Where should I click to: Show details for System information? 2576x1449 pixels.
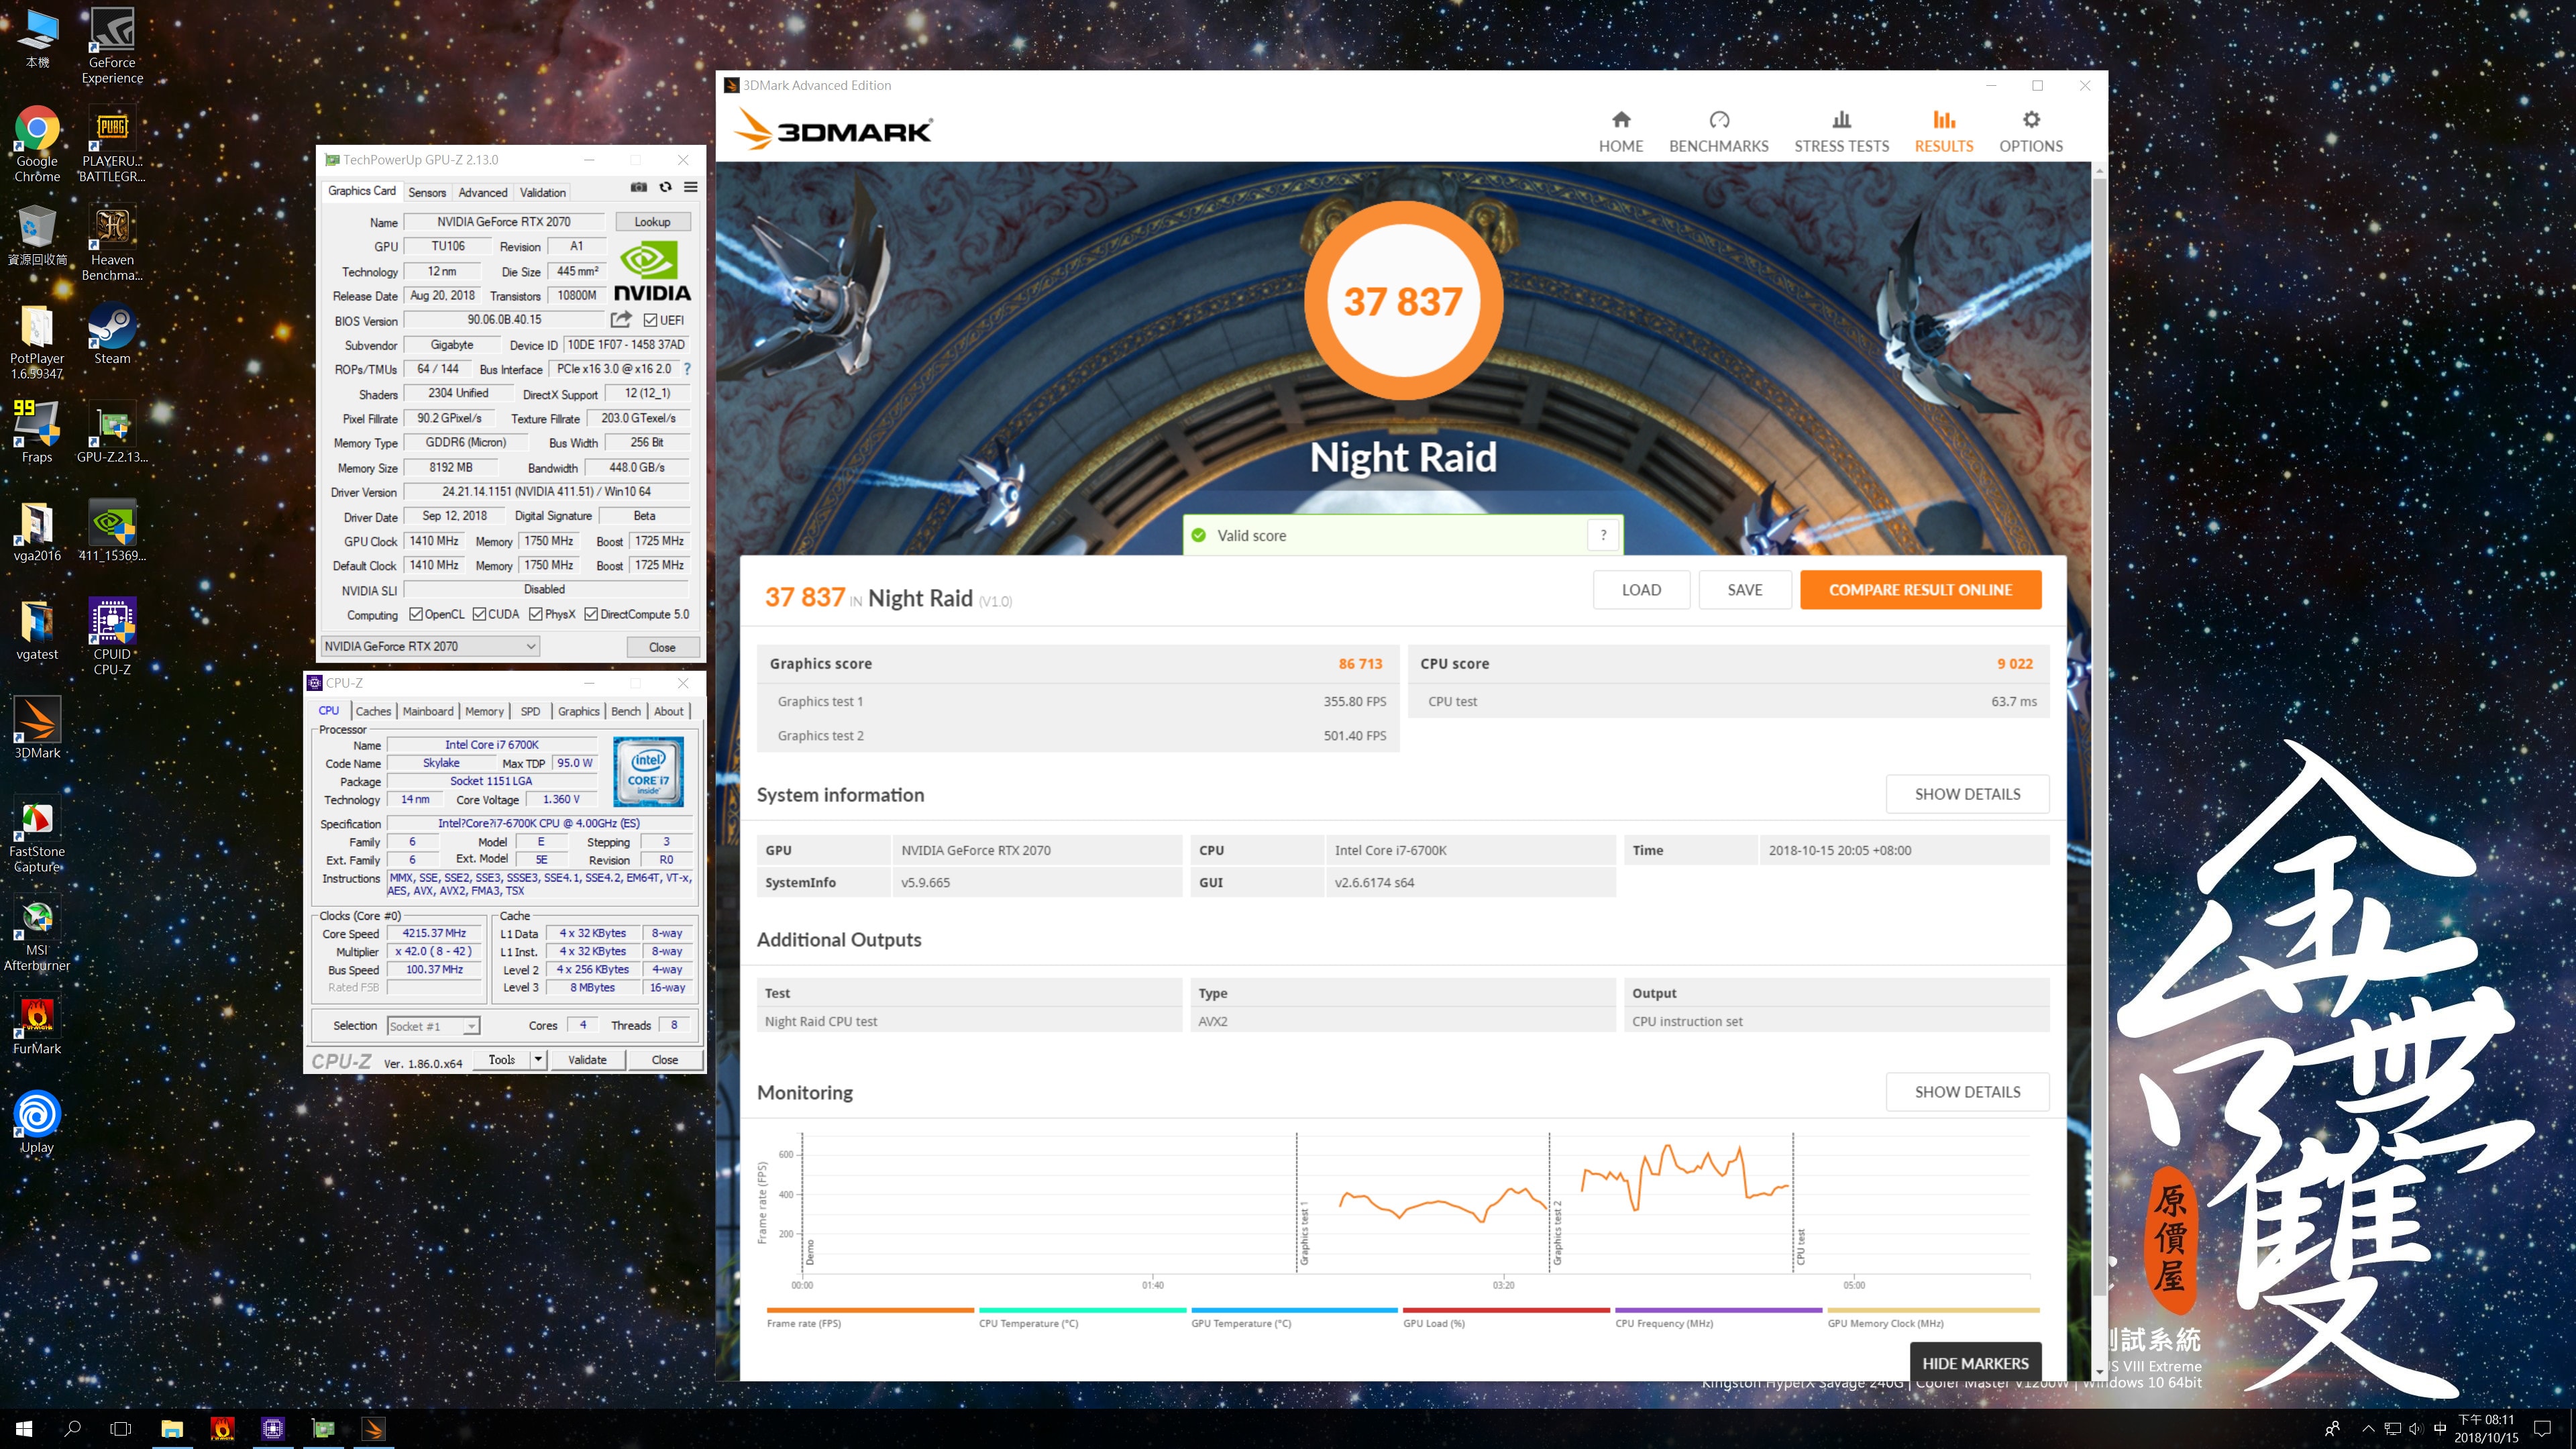click(1967, 794)
